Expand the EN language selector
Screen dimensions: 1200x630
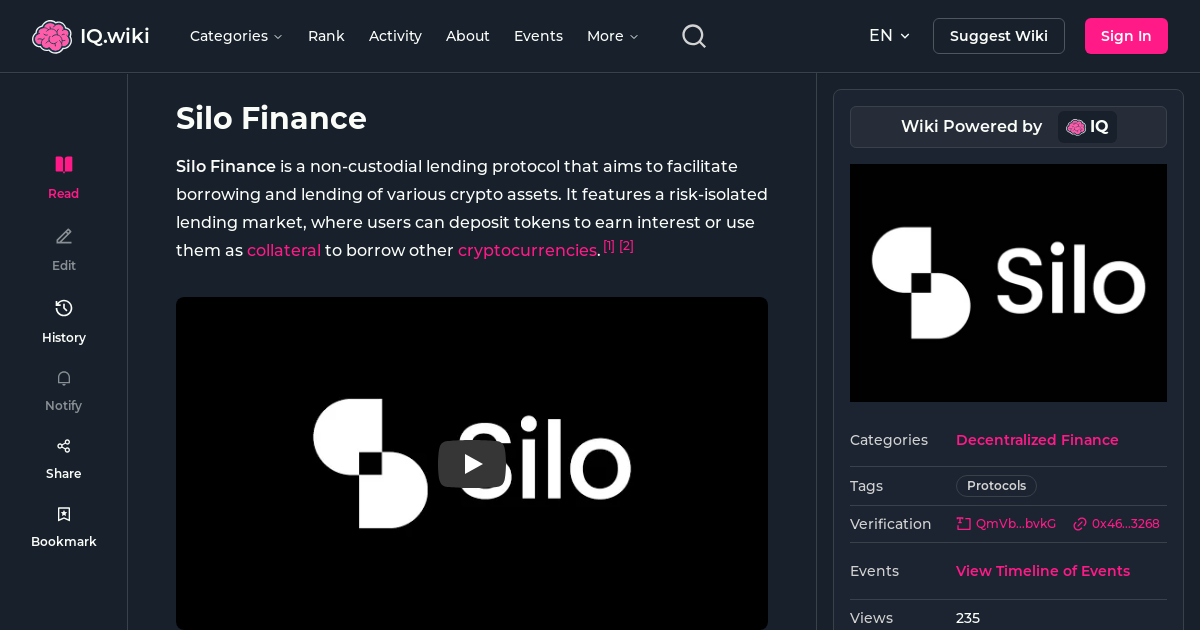(889, 35)
